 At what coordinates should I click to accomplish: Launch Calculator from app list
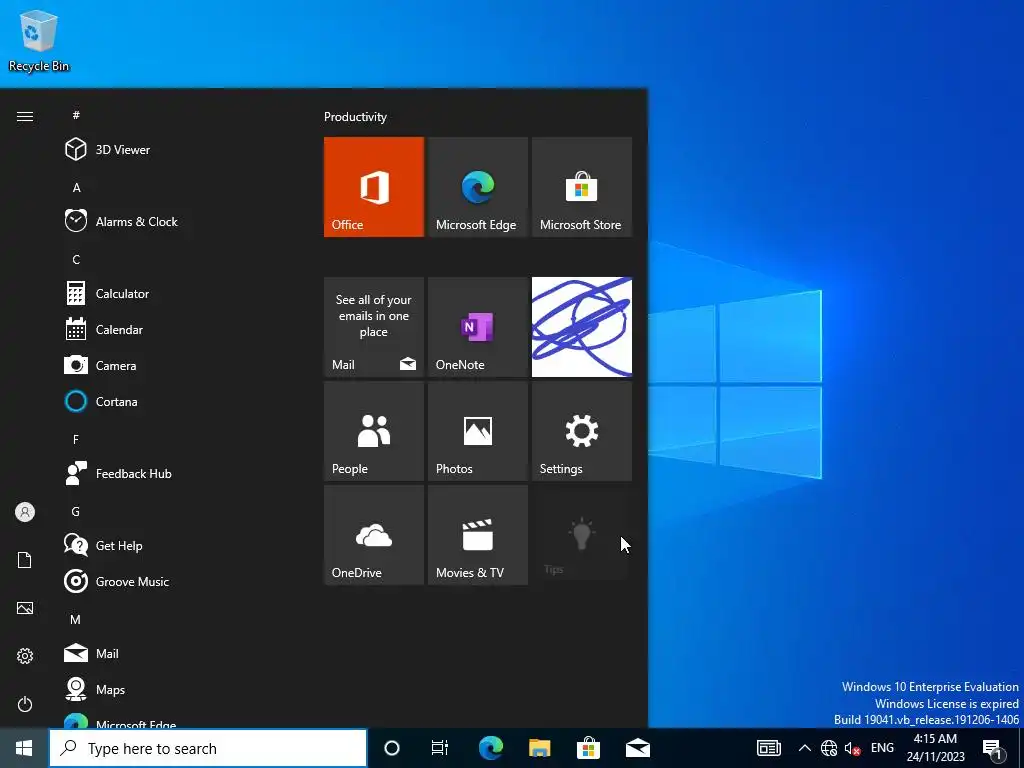pyautogui.click(x=176, y=293)
